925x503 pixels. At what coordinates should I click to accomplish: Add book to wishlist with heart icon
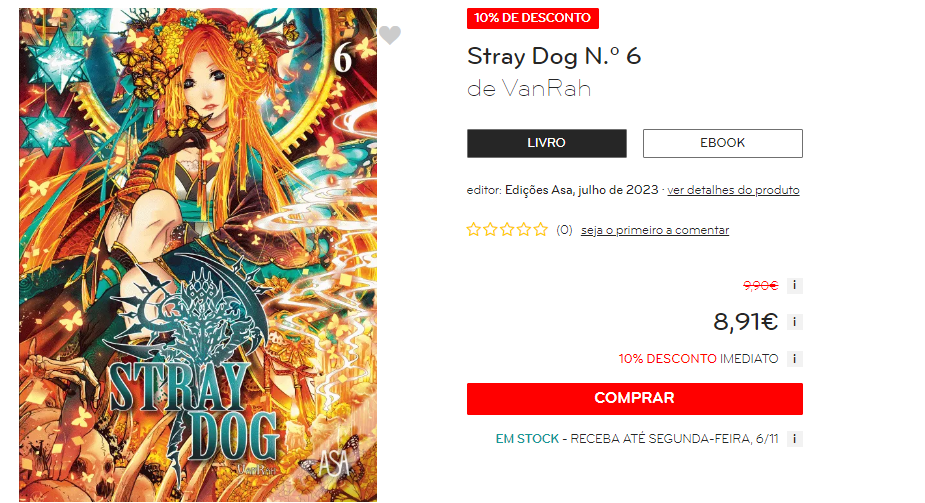389,35
